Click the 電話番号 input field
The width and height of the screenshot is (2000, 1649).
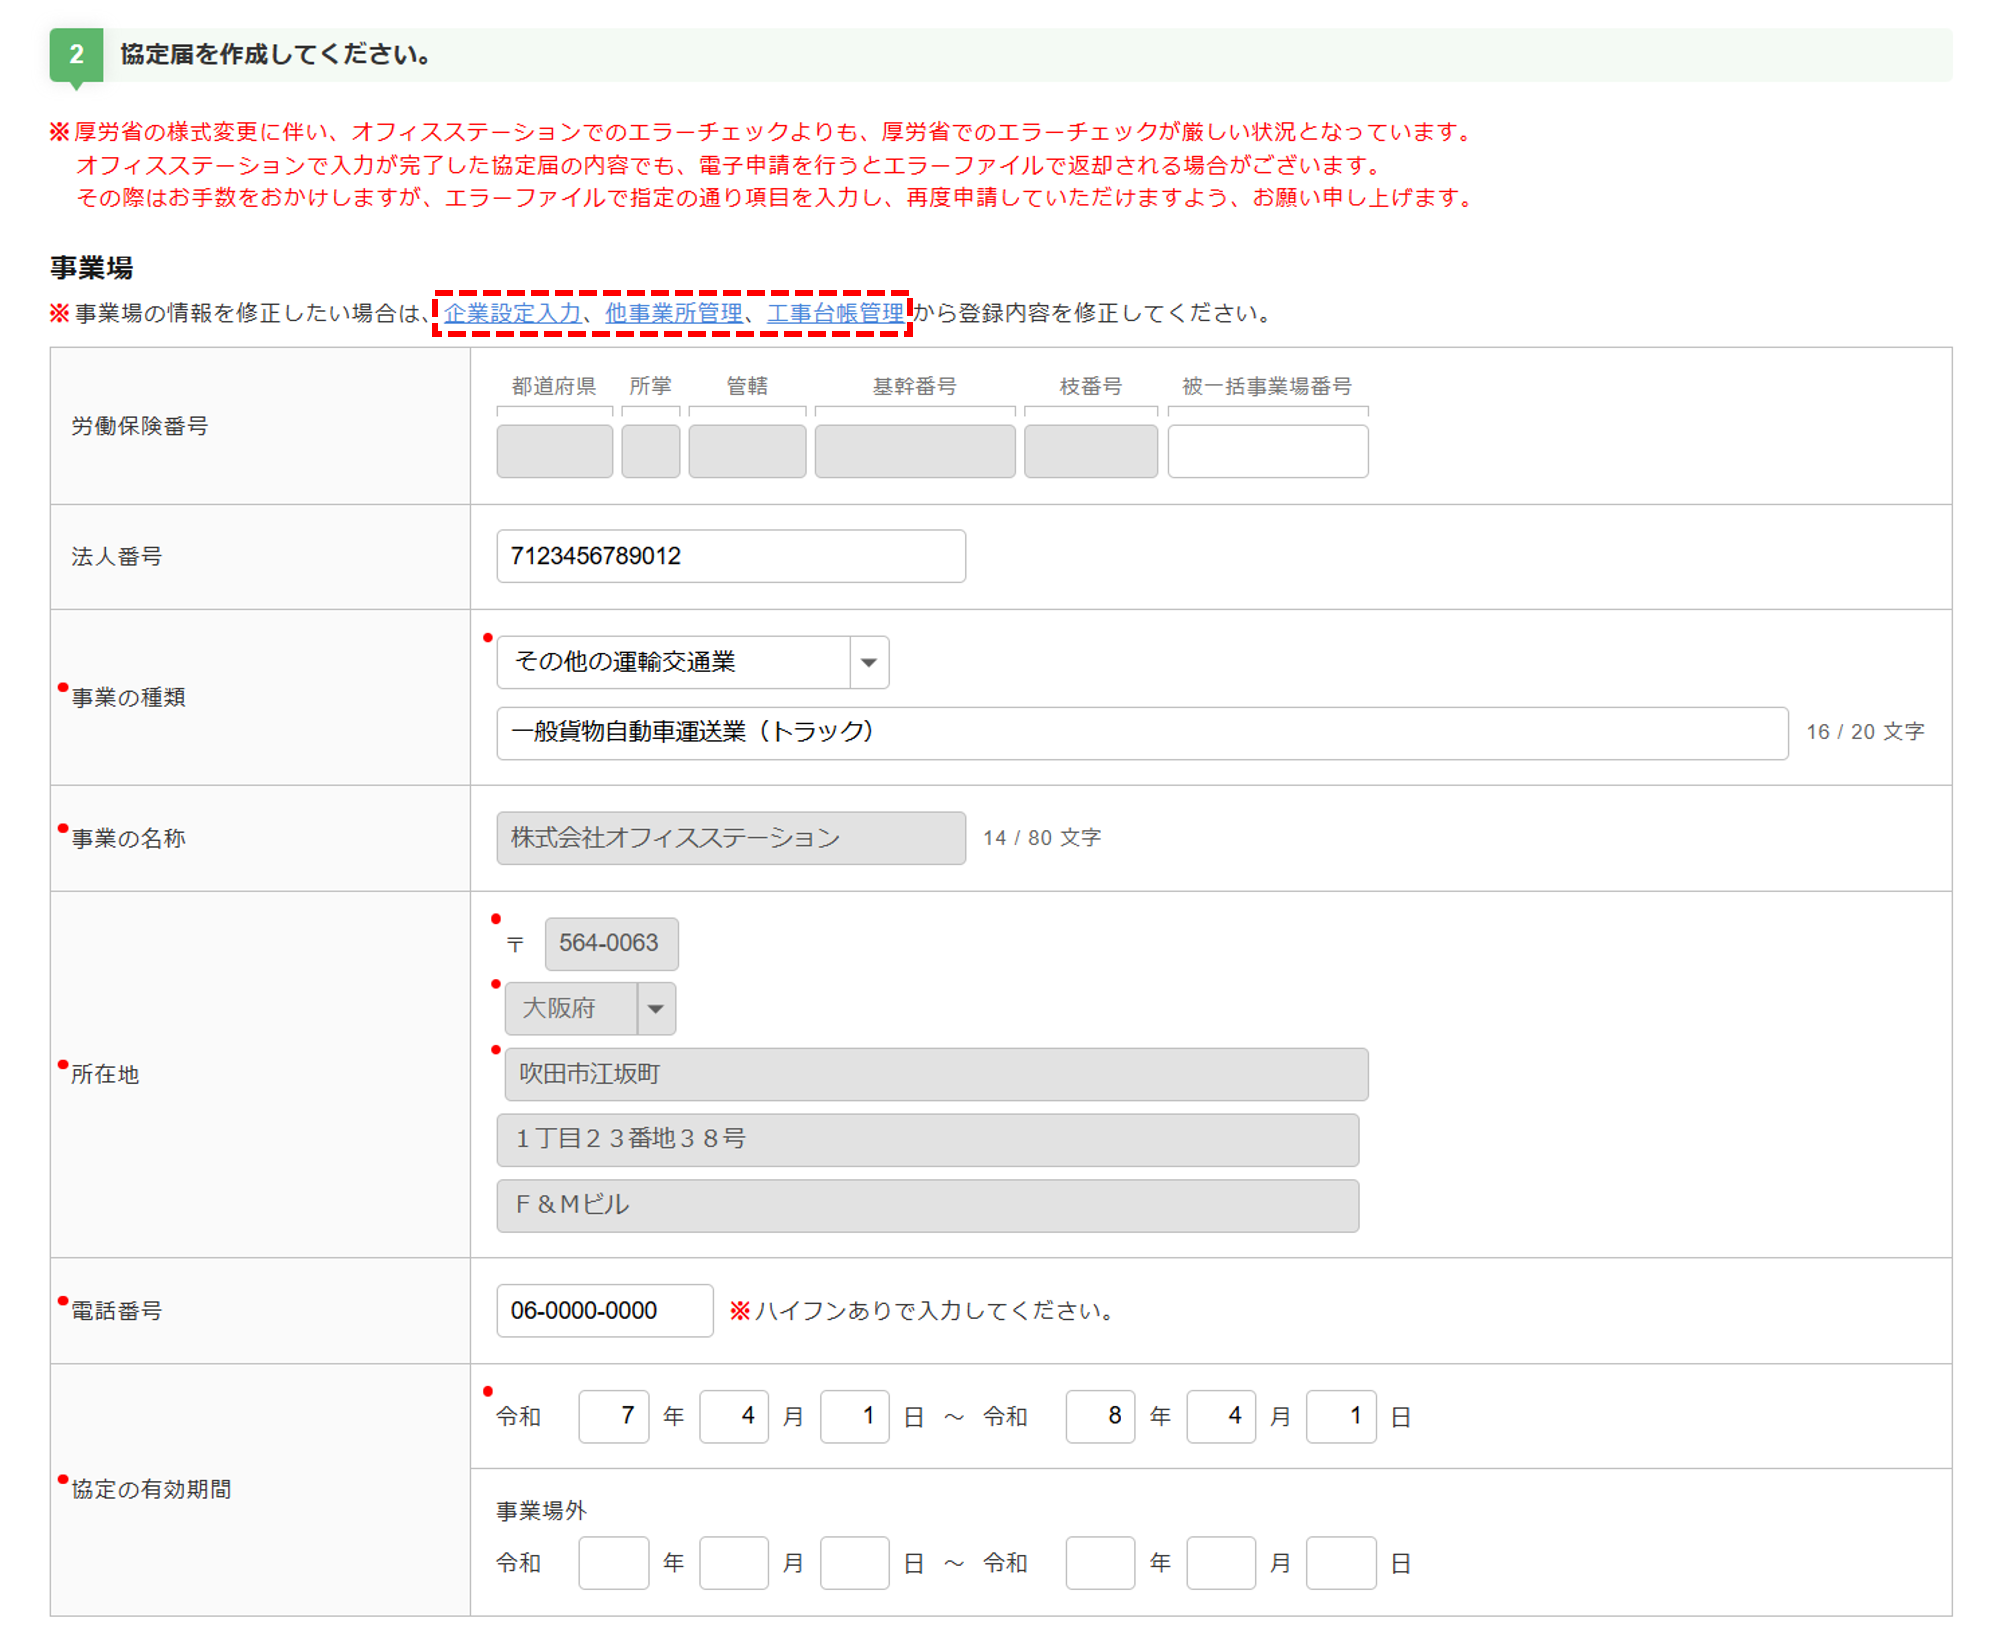(x=604, y=1310)
